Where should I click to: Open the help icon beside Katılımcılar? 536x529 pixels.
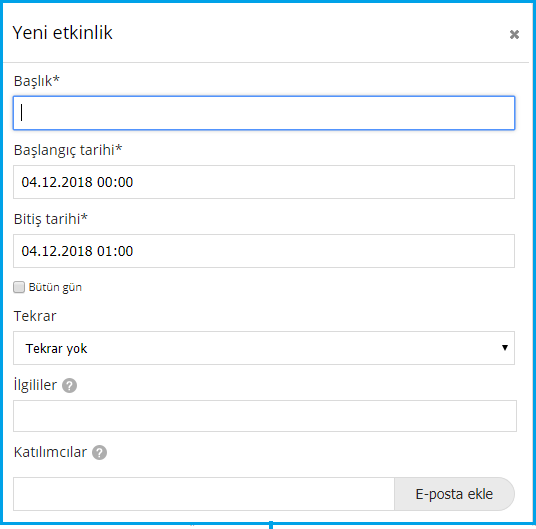(99, 453)
